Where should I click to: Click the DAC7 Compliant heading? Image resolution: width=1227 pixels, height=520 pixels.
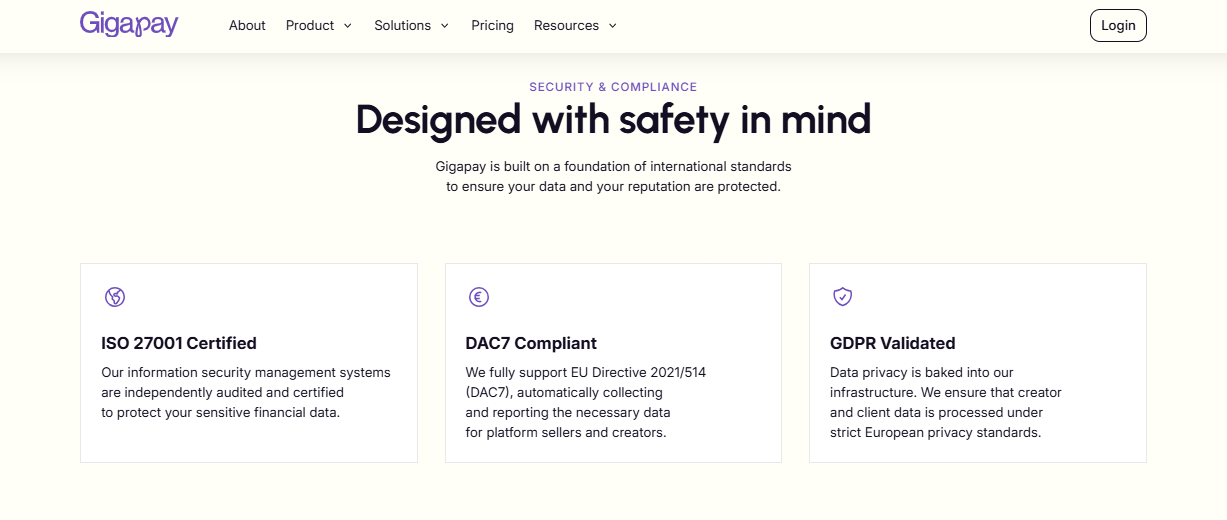coord(531,343)
